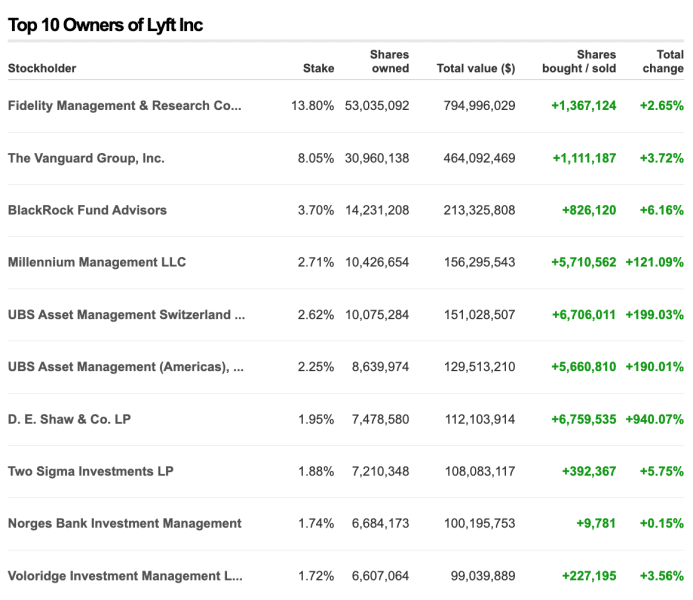Screen dimensions: 693x600
Task: Click shares bought figure +1,367,124
Action: (583, 106)
